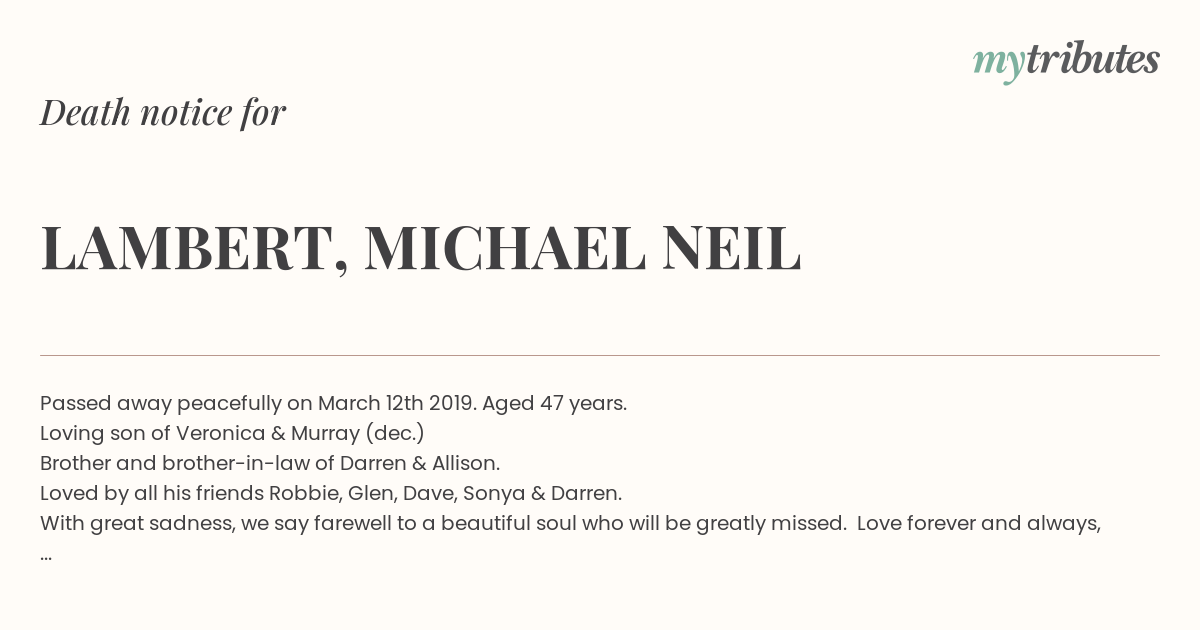Click "Loved by all his friends" text
The height and width of the screenshot is (630, 1200).
(x=152, y=494)
